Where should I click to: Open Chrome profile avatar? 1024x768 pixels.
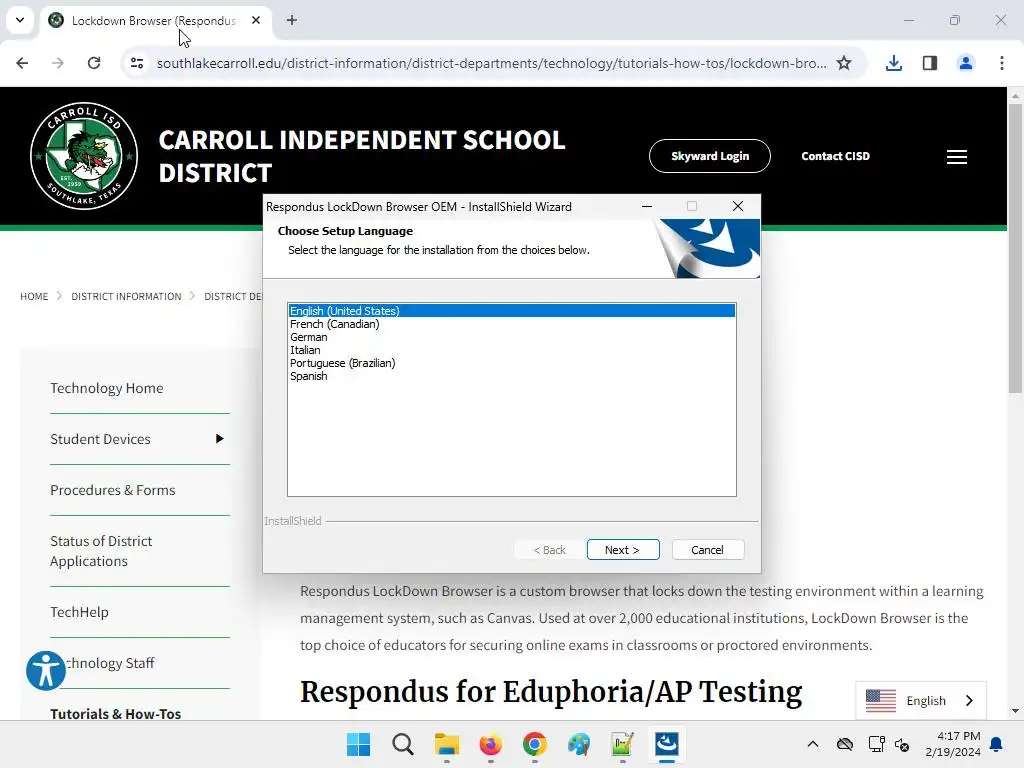coord(965,63)
